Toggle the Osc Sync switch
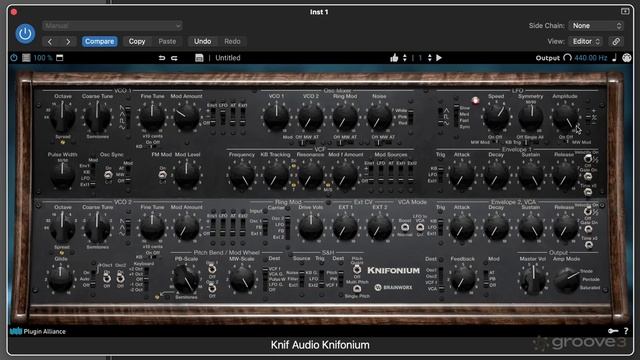The image size is (640, 360). pyautogui.click(x=108, y=175)
